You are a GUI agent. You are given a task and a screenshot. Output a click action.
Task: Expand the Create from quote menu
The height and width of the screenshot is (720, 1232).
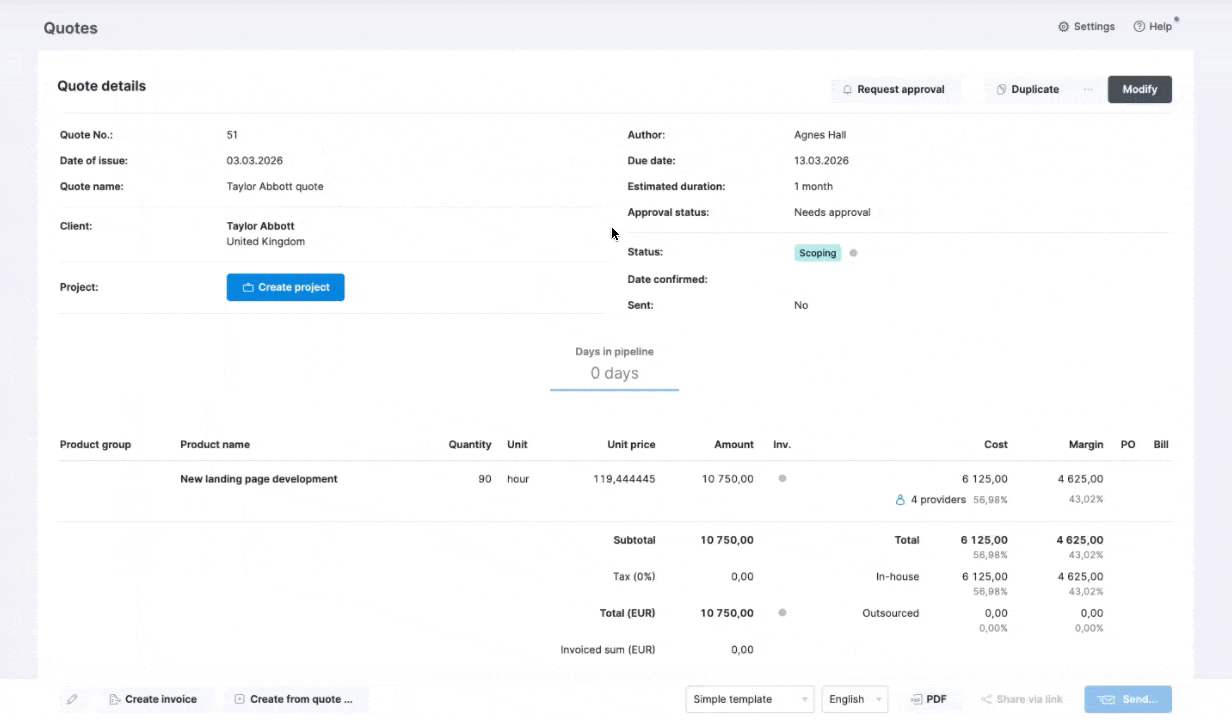(295, 699)
